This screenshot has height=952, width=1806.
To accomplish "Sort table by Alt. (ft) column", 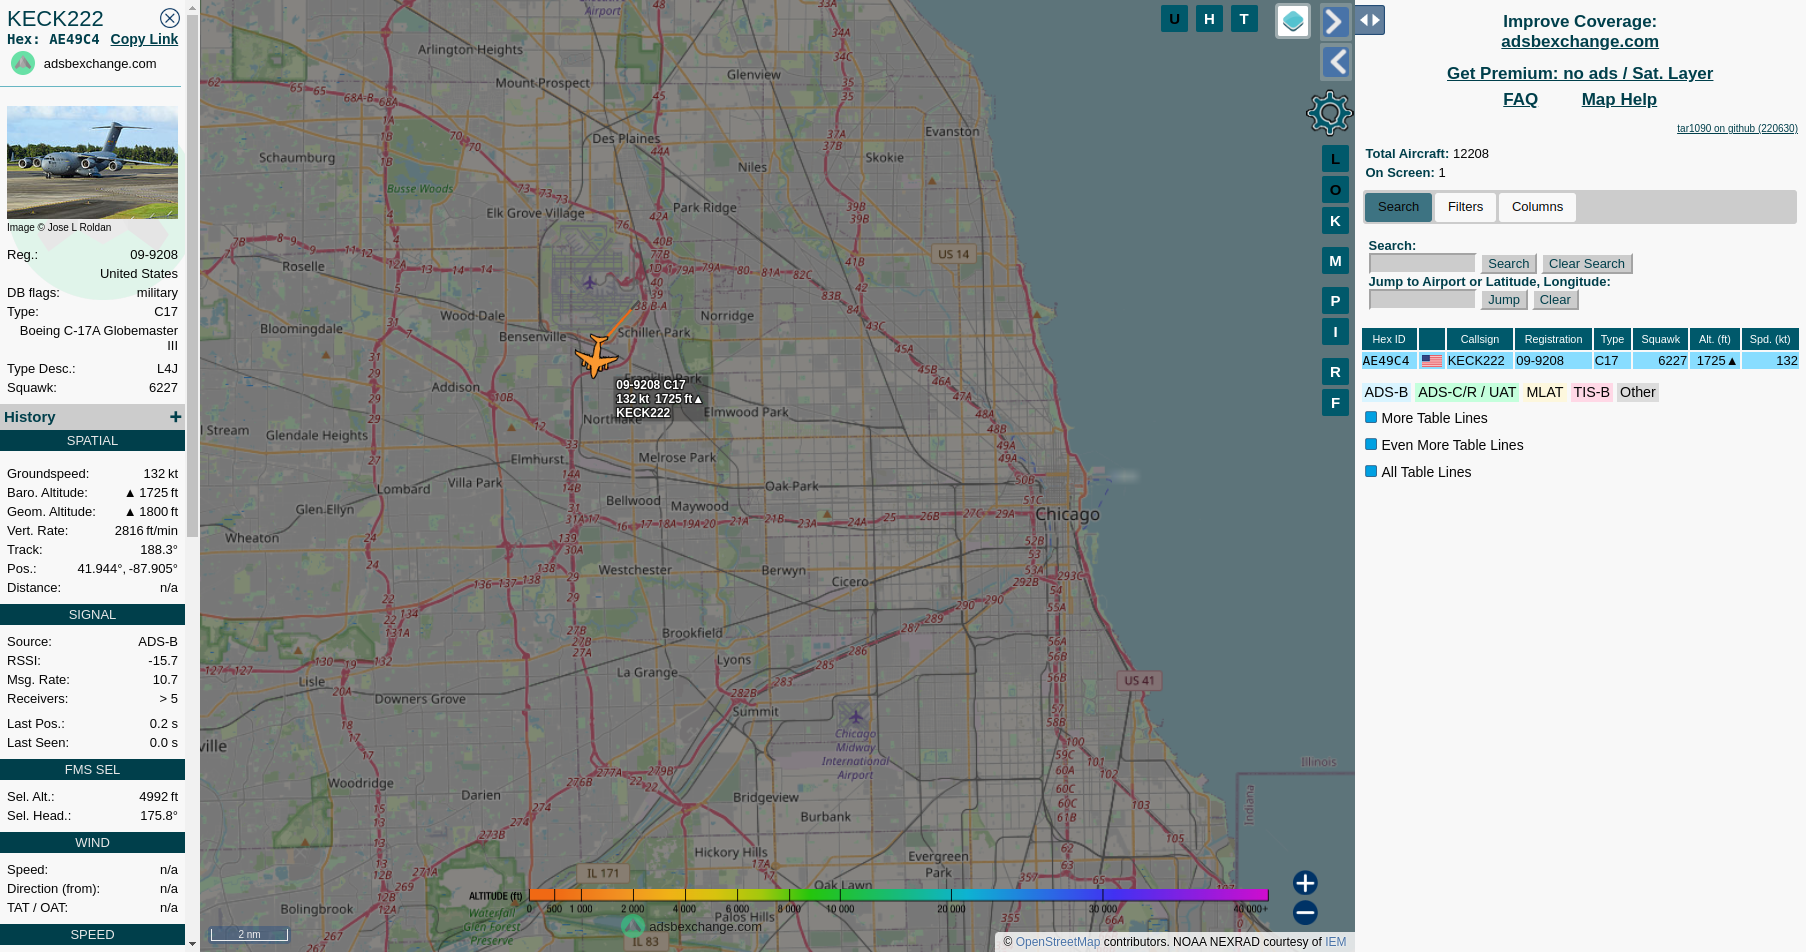I will 1715,339.
